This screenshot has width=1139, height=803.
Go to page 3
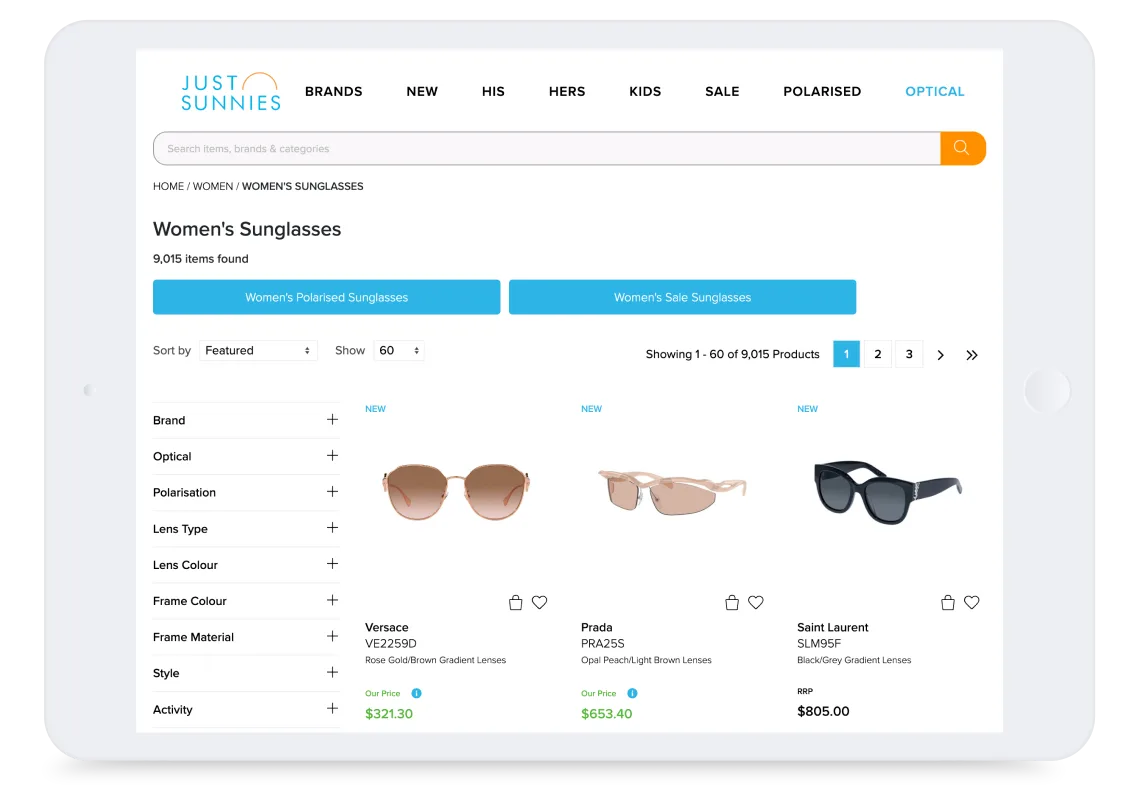point(909,354)
